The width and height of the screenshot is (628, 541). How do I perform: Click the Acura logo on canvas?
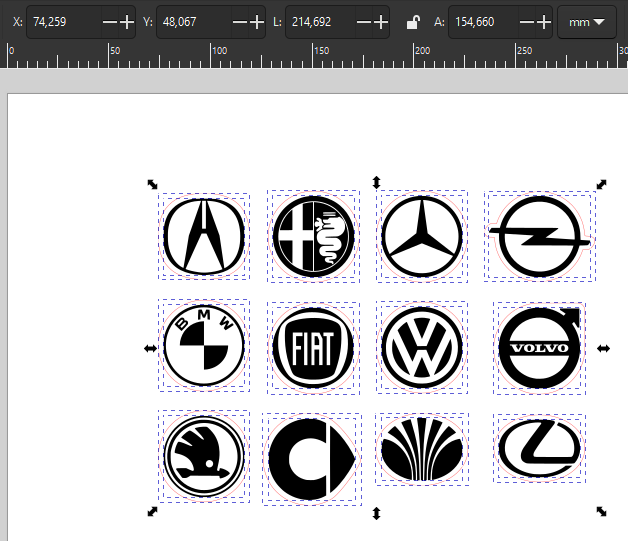point(204,236)
